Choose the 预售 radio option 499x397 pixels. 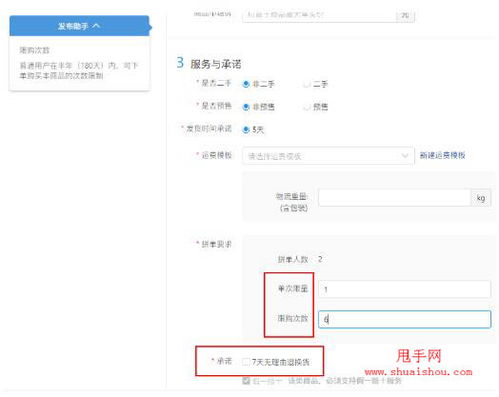[307, 107]
